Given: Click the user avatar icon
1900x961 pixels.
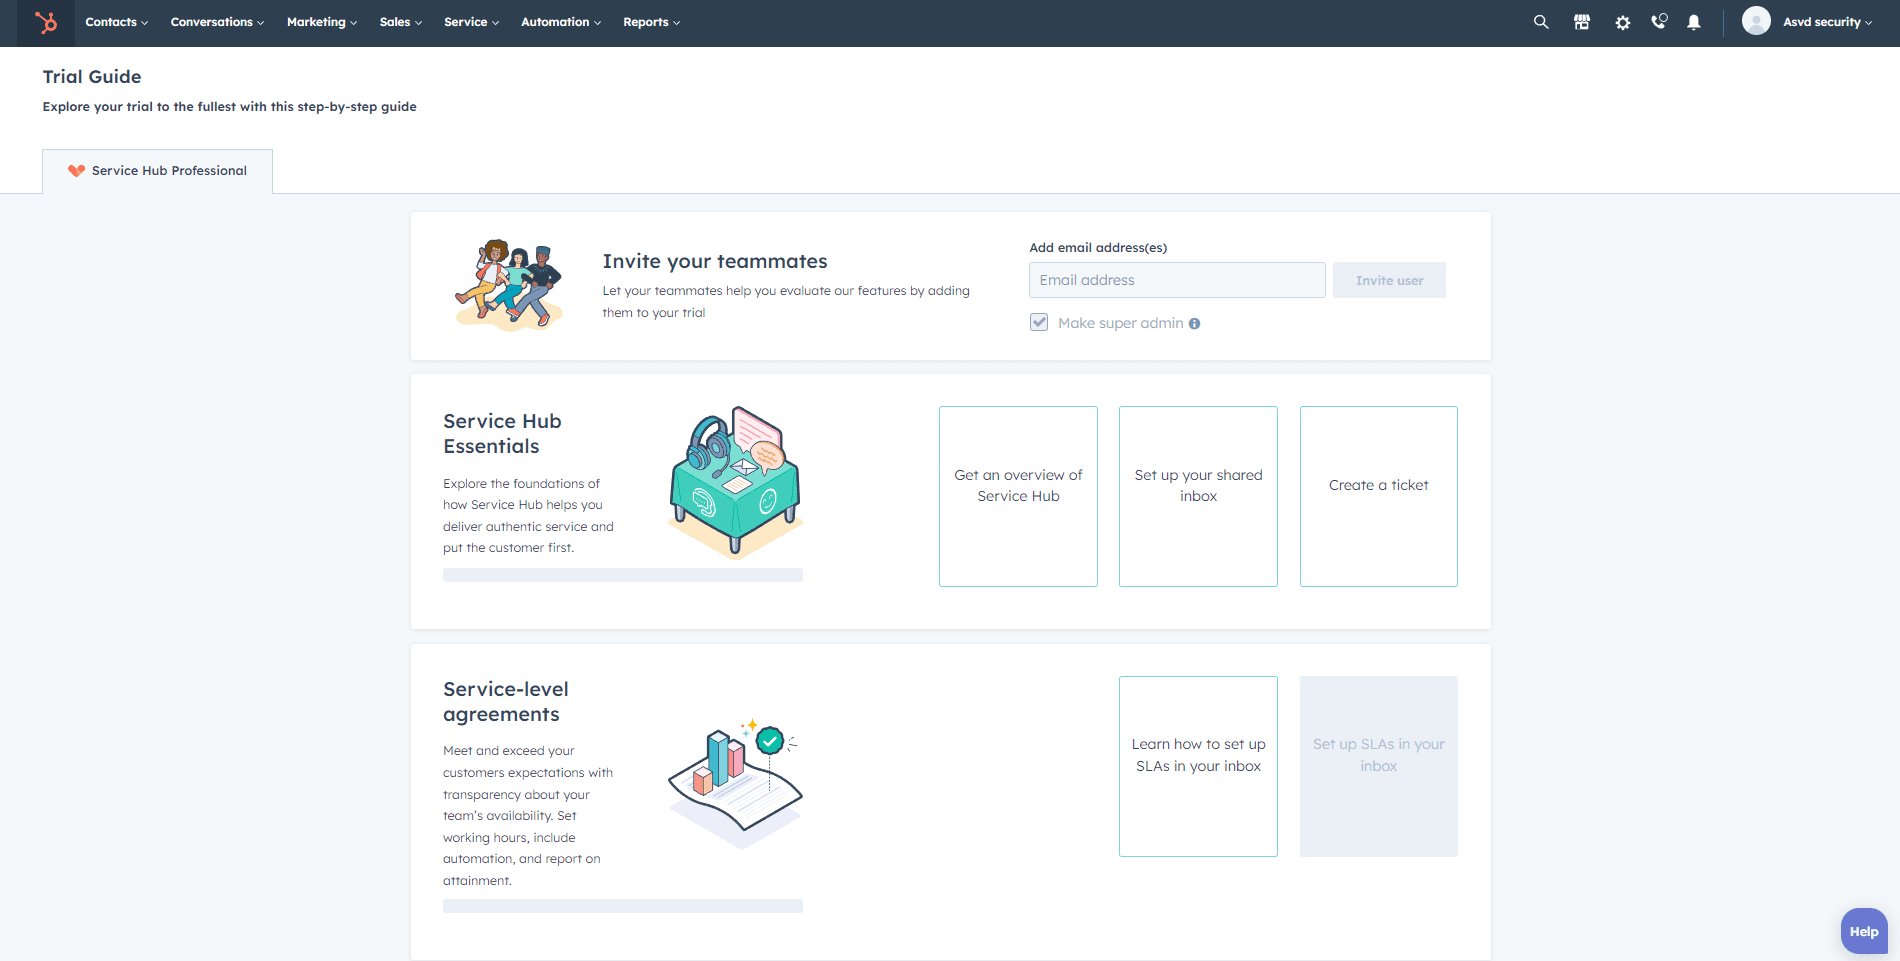Looking at the screenshot, I should click(1756, 21).
